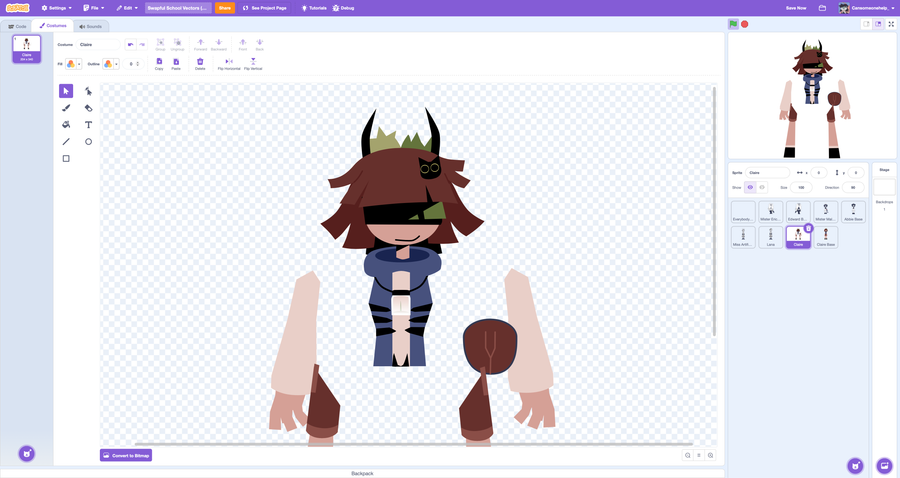Click the Undo arrow button
This screenshot has height=478, width=900.
[130, 44]
